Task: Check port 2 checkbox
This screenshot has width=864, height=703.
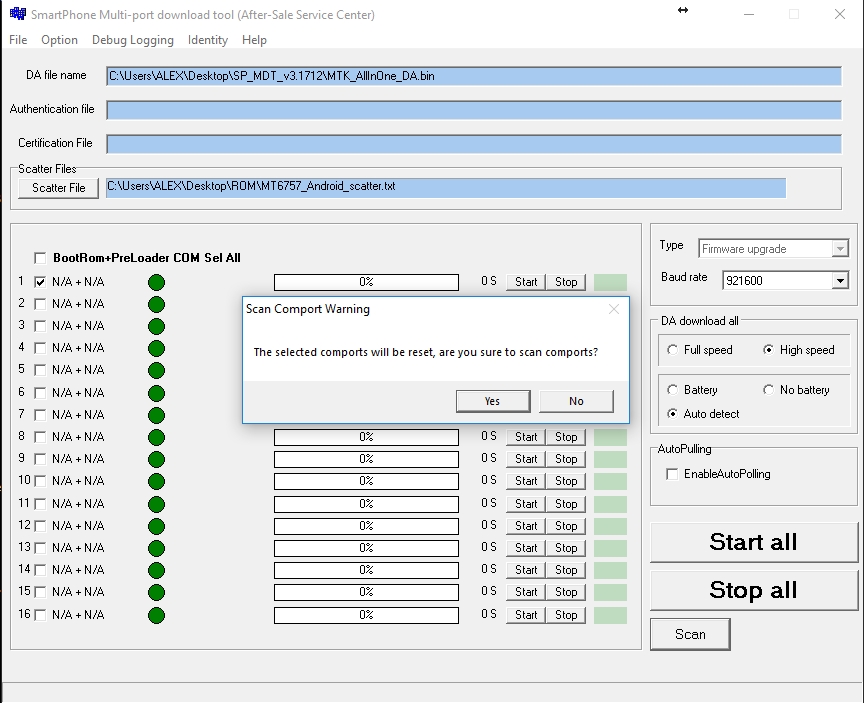Action: [40, 304]
